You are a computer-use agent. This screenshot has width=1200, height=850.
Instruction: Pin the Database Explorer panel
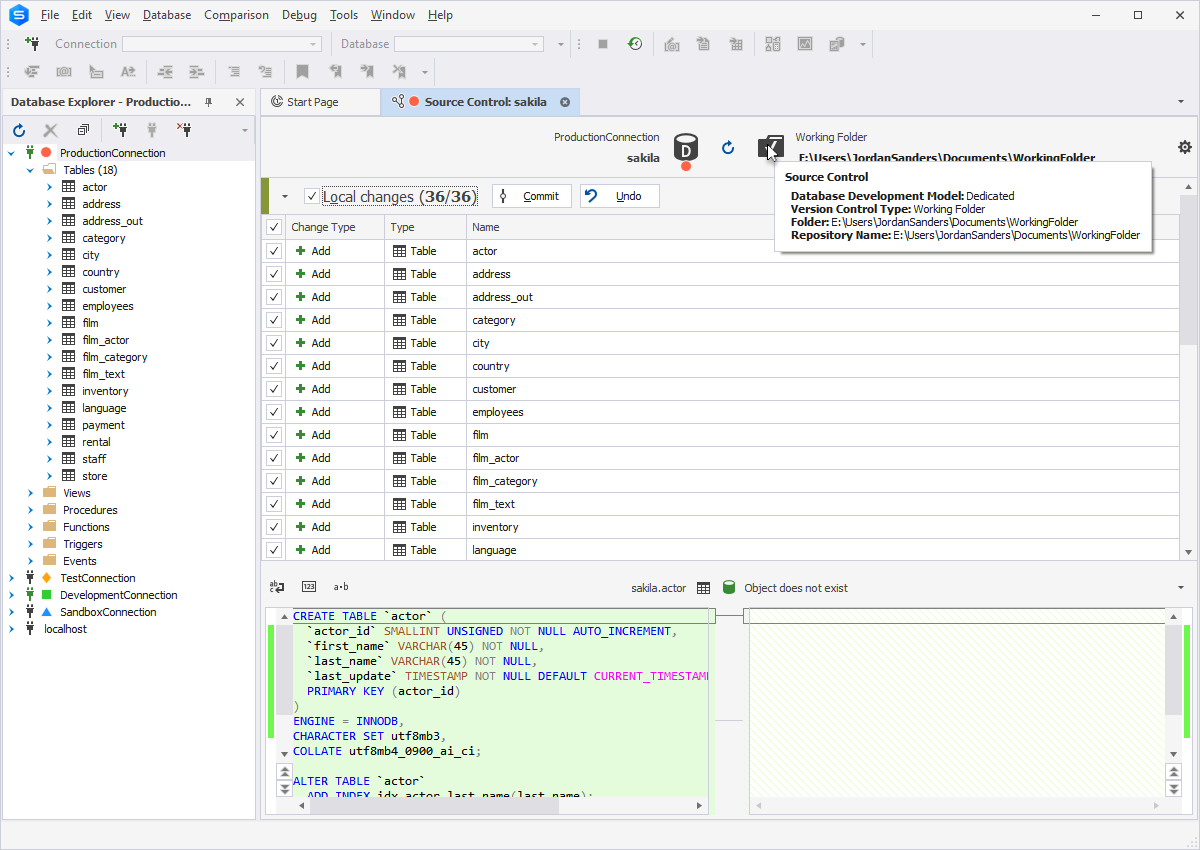click(209, 102)
